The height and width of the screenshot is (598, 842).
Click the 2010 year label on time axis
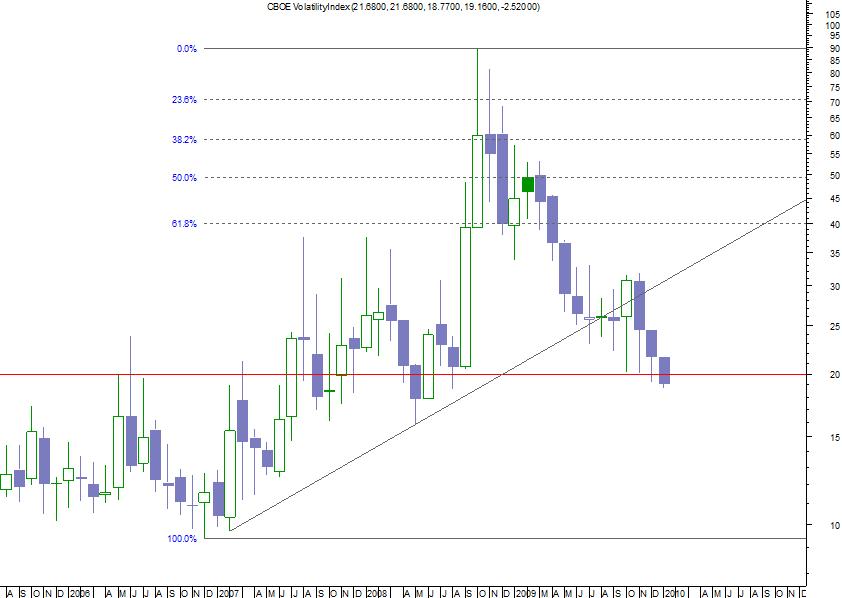click(674, 593)
